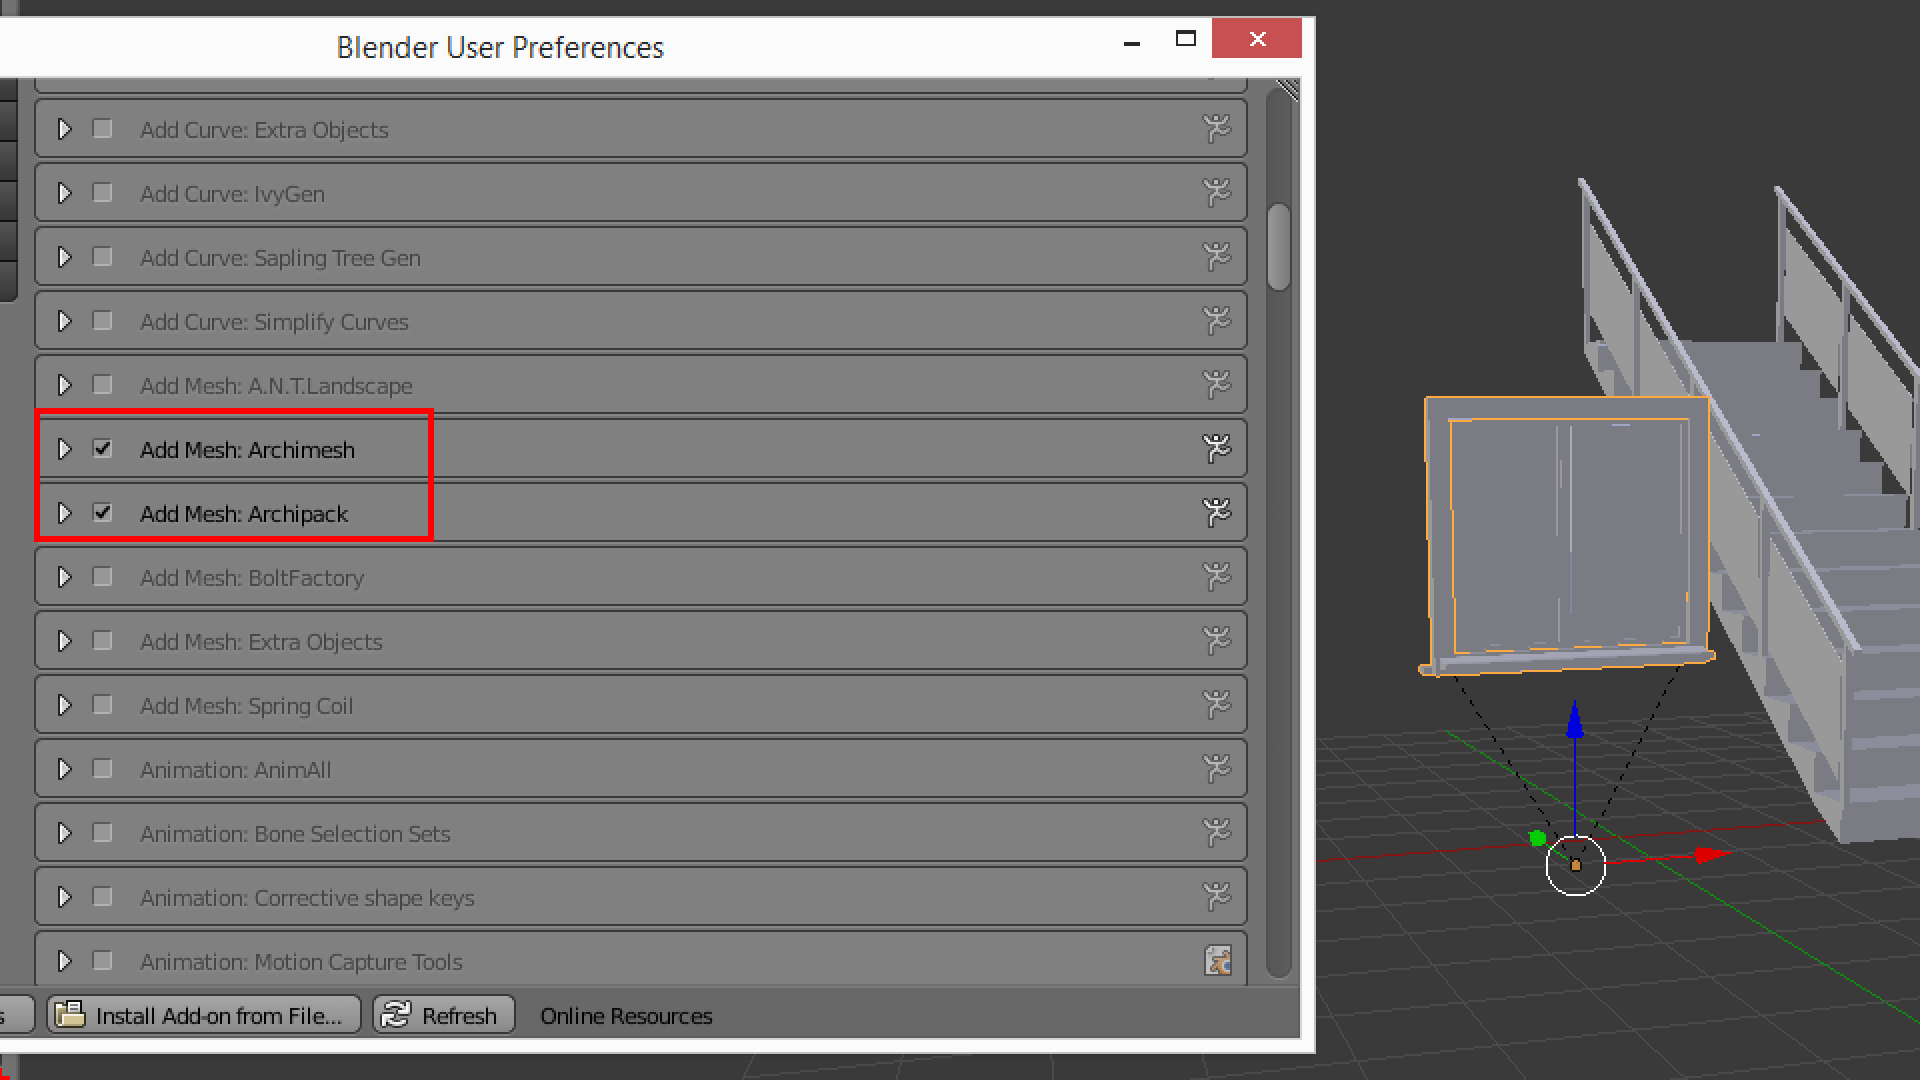Disable the Add Mesh: Archipack add-on checkbox

(x=102, y=513)
